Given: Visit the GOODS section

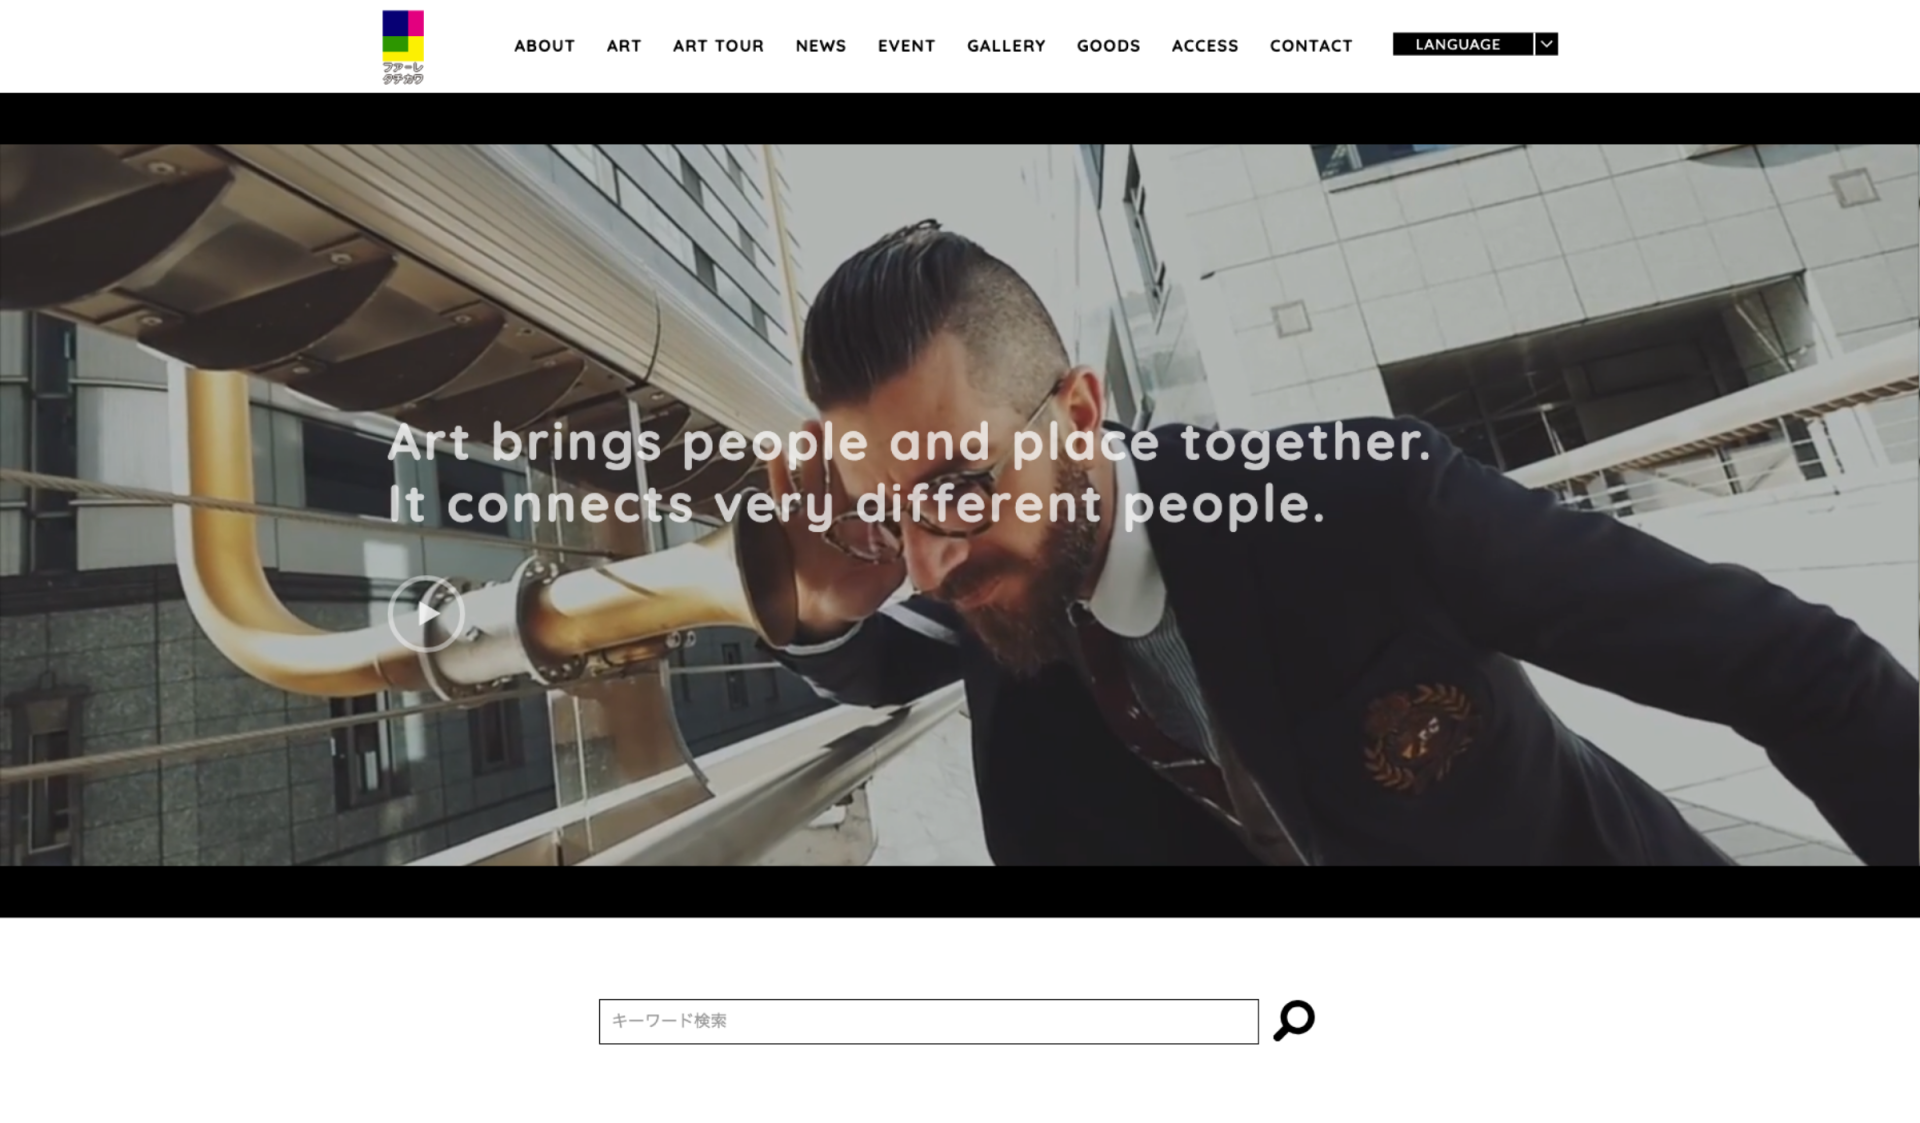Looking at the screenshot, I should (1108, 46).
